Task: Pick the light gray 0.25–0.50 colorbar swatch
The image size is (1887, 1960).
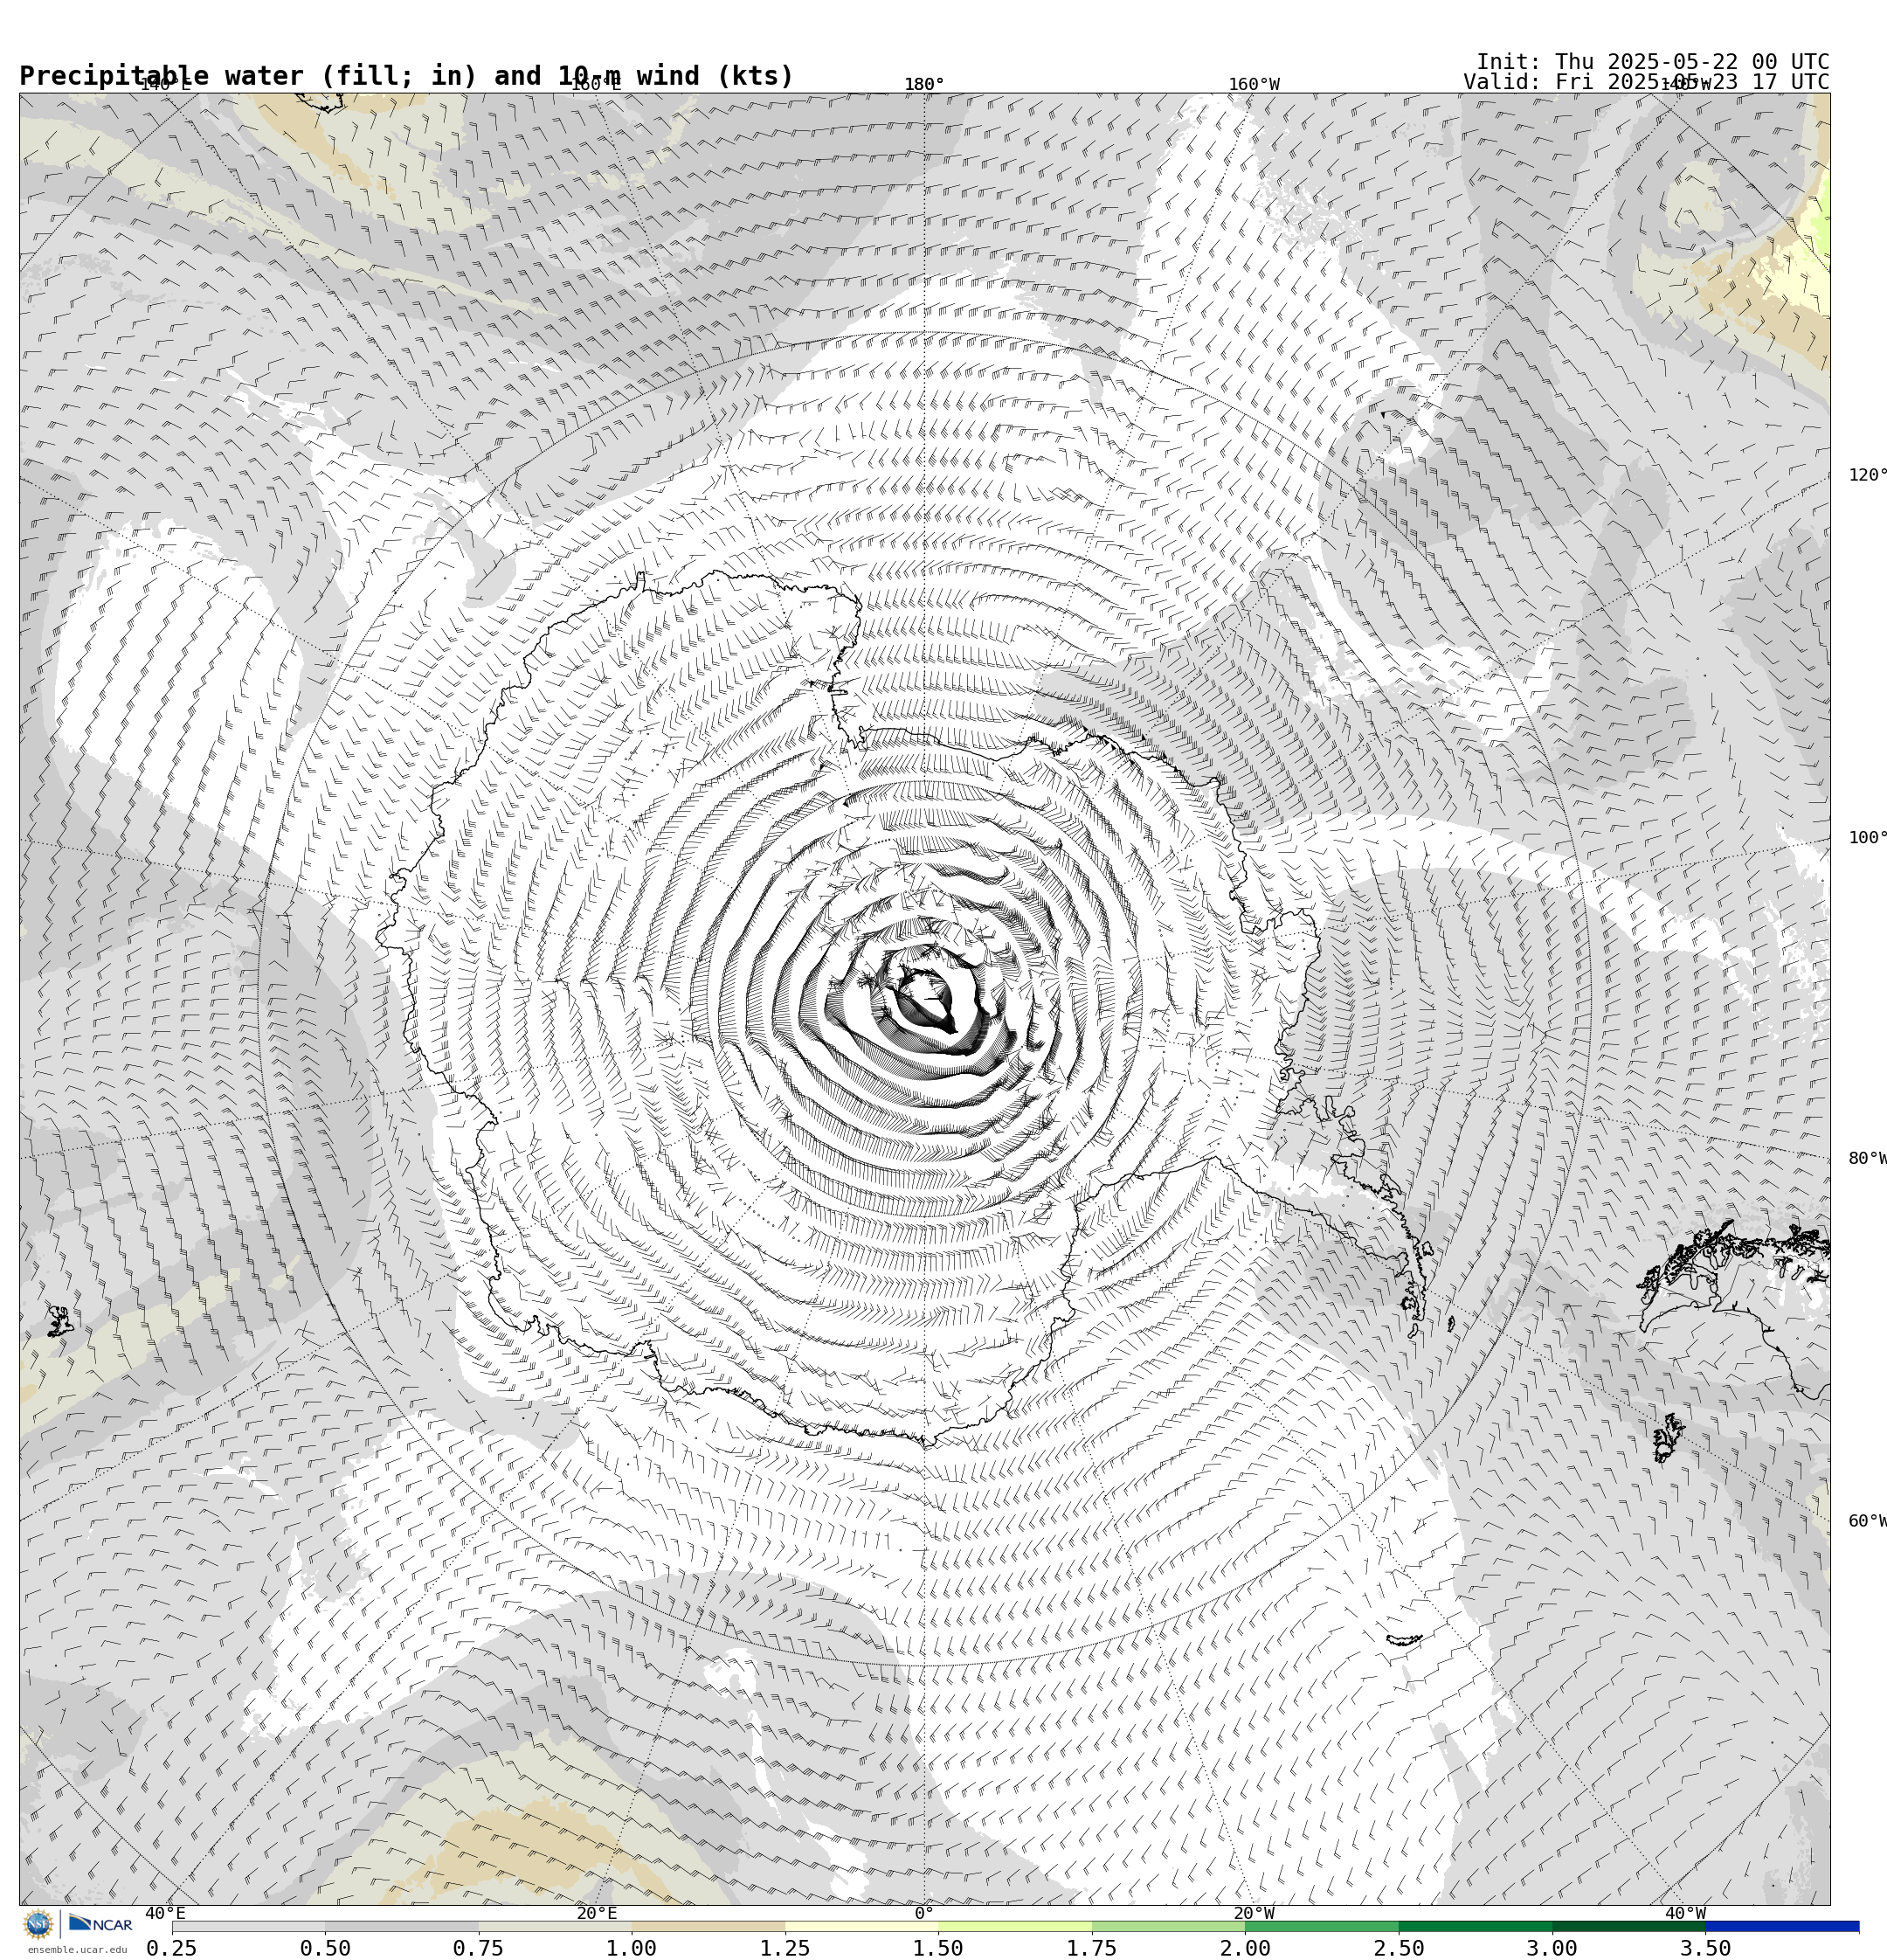Action: click(248, 1926)
